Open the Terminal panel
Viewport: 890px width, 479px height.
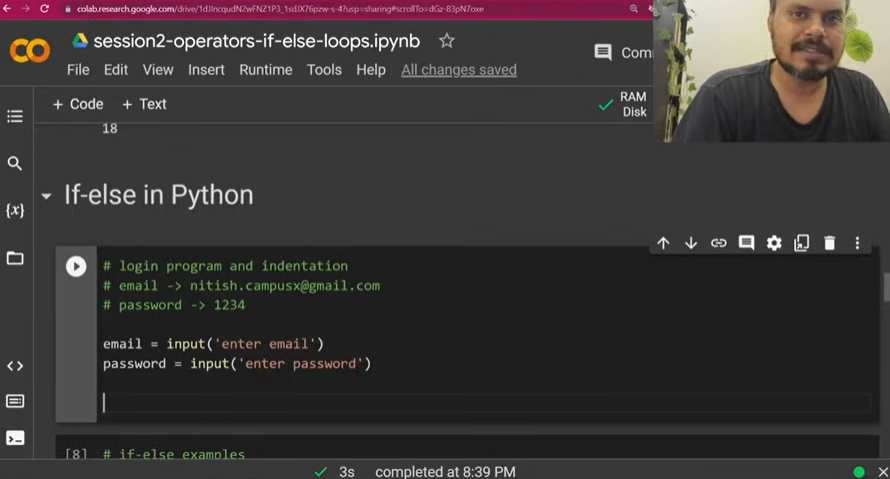[x=15, y=438]
